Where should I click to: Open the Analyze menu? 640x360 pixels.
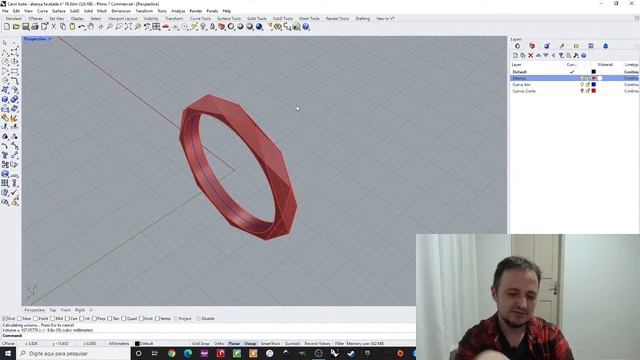178,11
